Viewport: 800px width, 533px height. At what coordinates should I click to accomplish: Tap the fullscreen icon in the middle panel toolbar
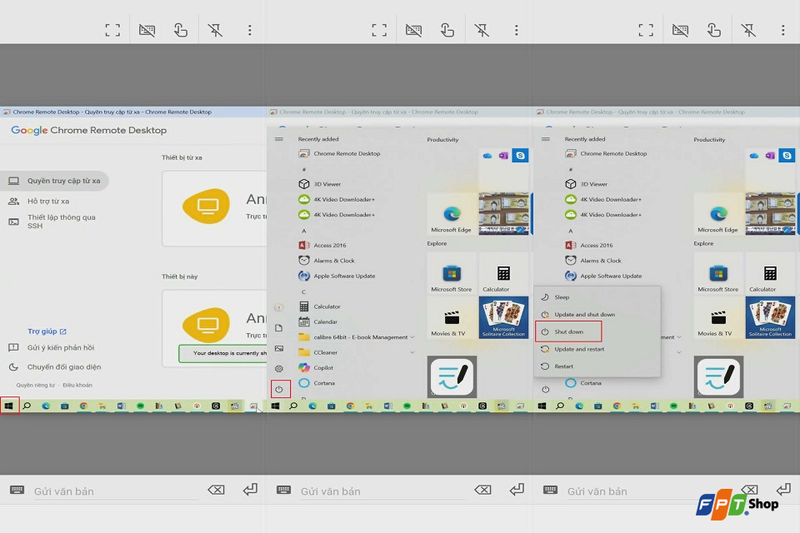(379, 30)
